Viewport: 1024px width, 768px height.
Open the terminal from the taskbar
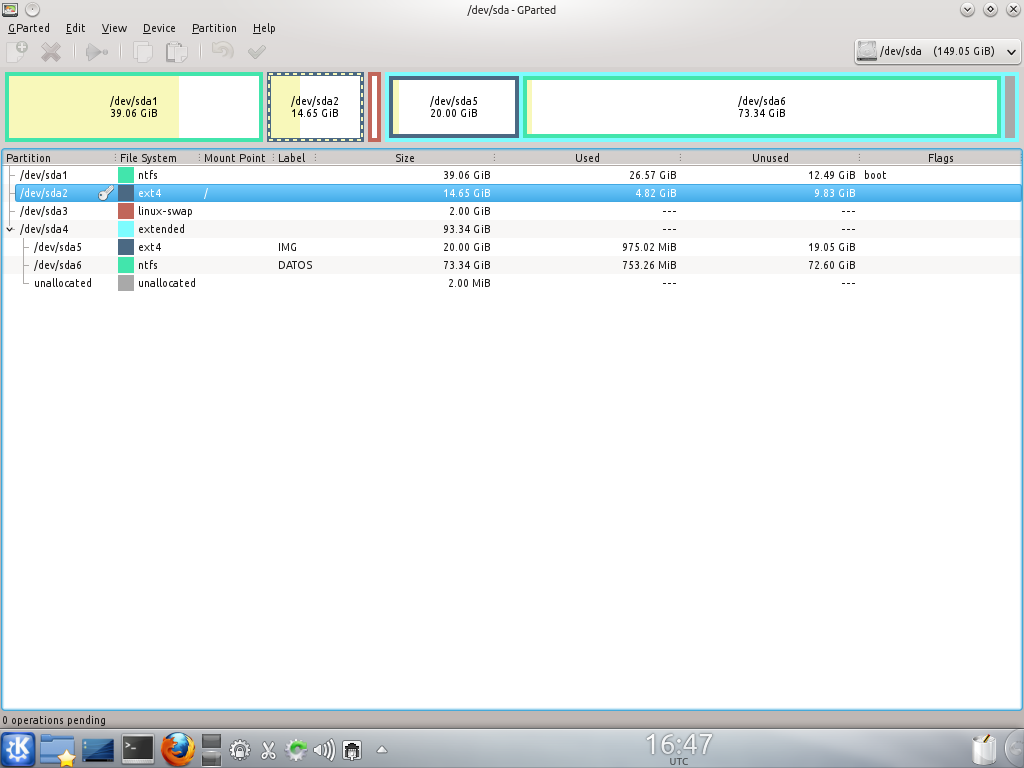click(137, 748)
